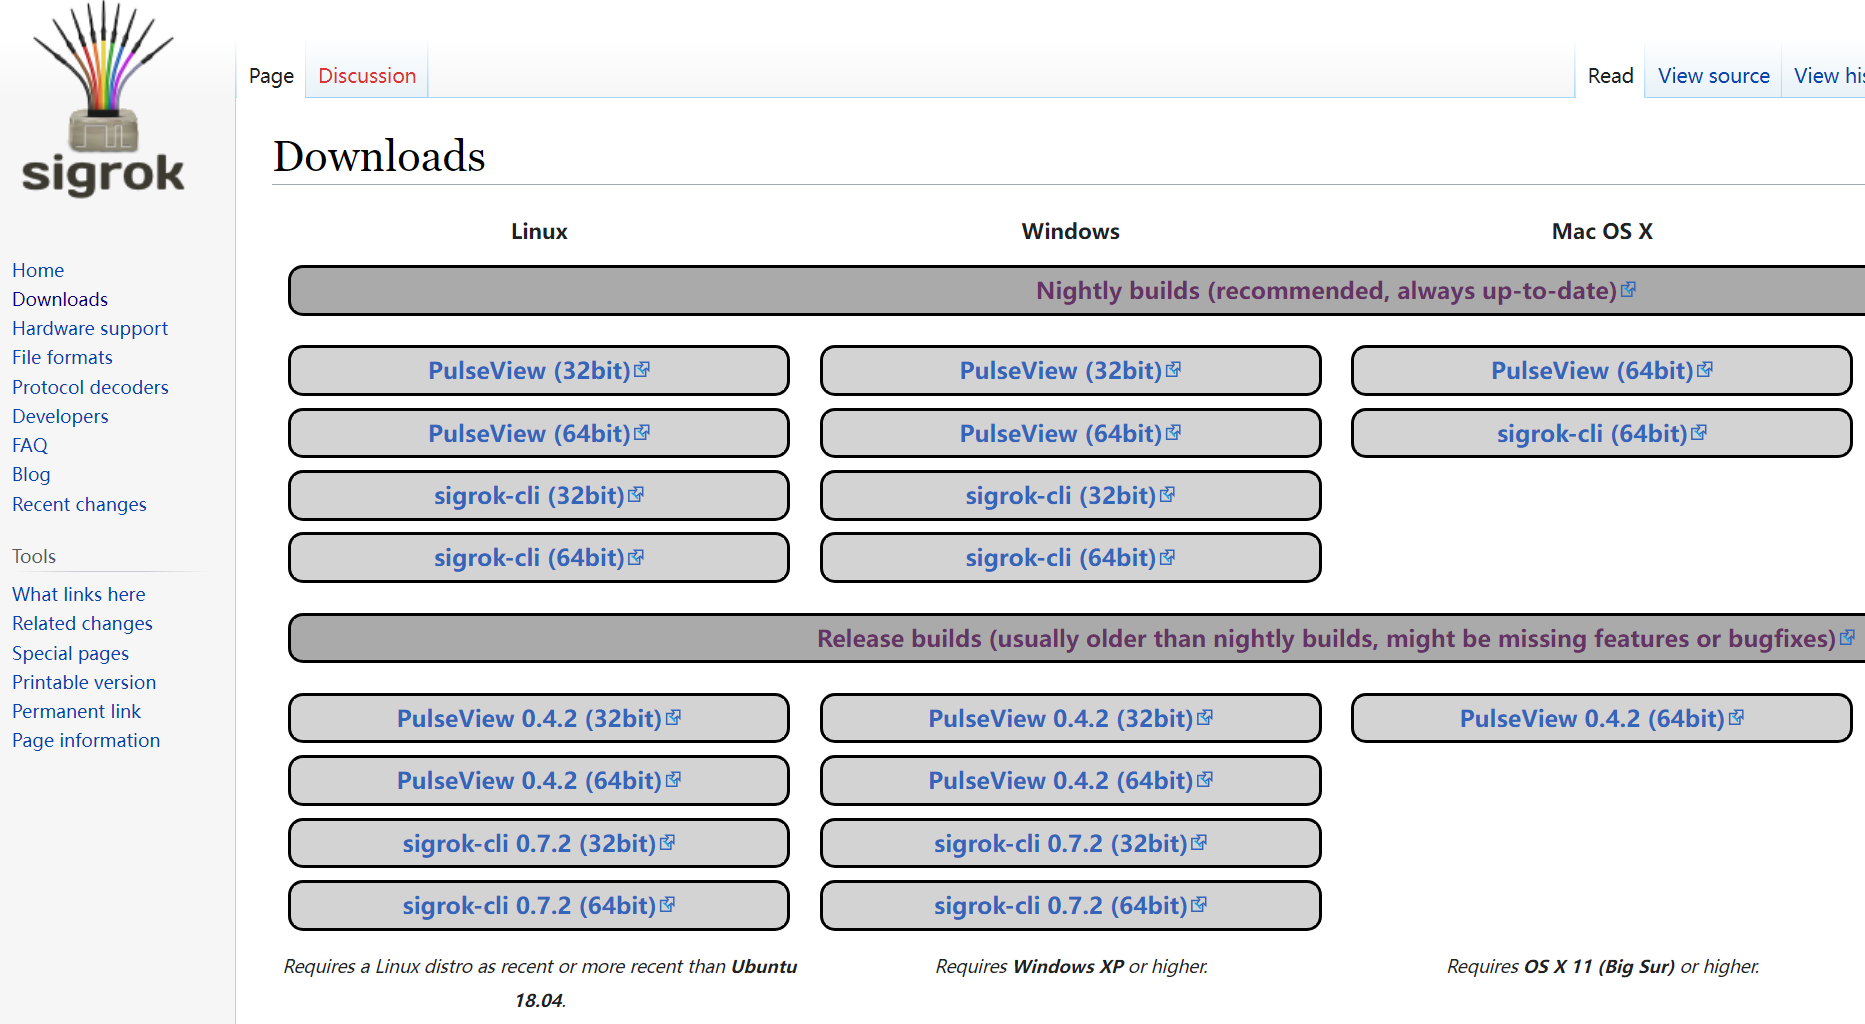1865x1024 pixels.
Task: Download Linux nightly sigrok-cli (32bit)
Action: pos(539,495)
